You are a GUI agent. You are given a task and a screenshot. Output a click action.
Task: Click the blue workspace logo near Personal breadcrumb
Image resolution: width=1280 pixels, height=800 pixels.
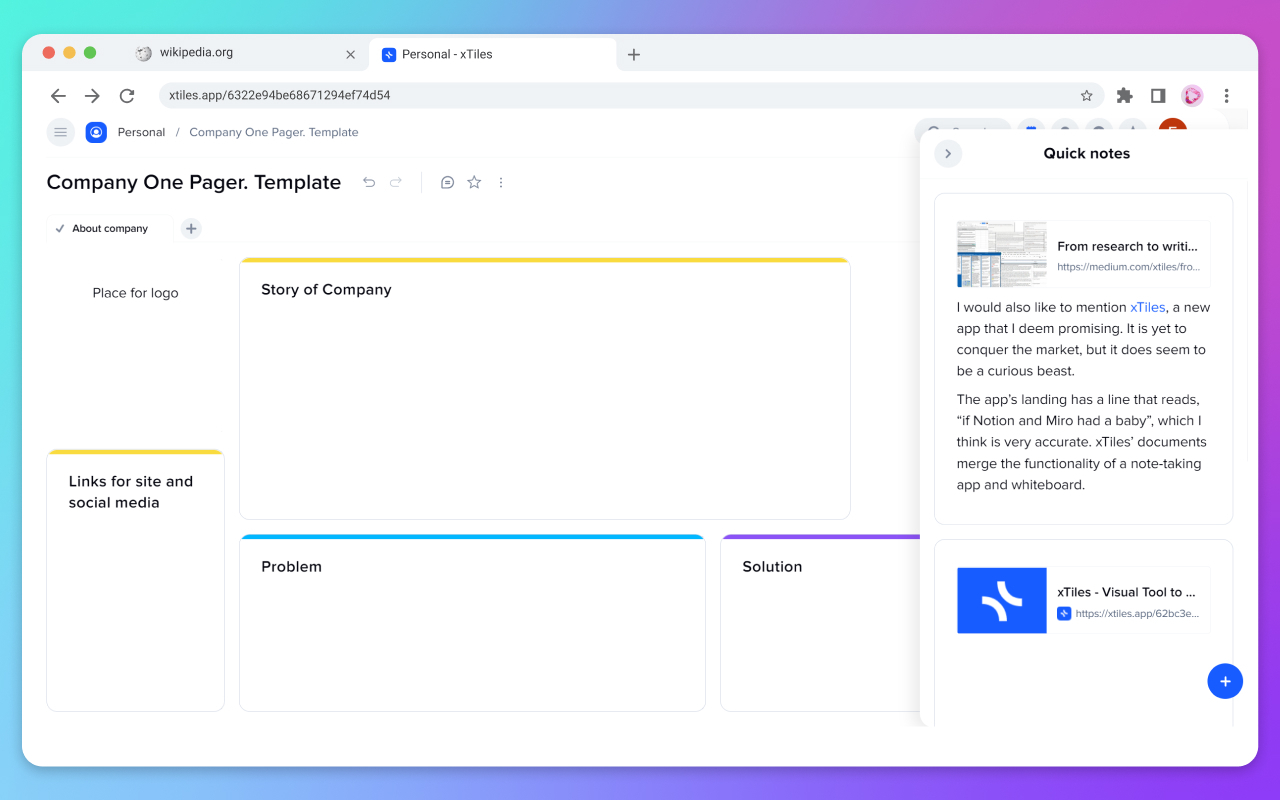coord(96,131)
